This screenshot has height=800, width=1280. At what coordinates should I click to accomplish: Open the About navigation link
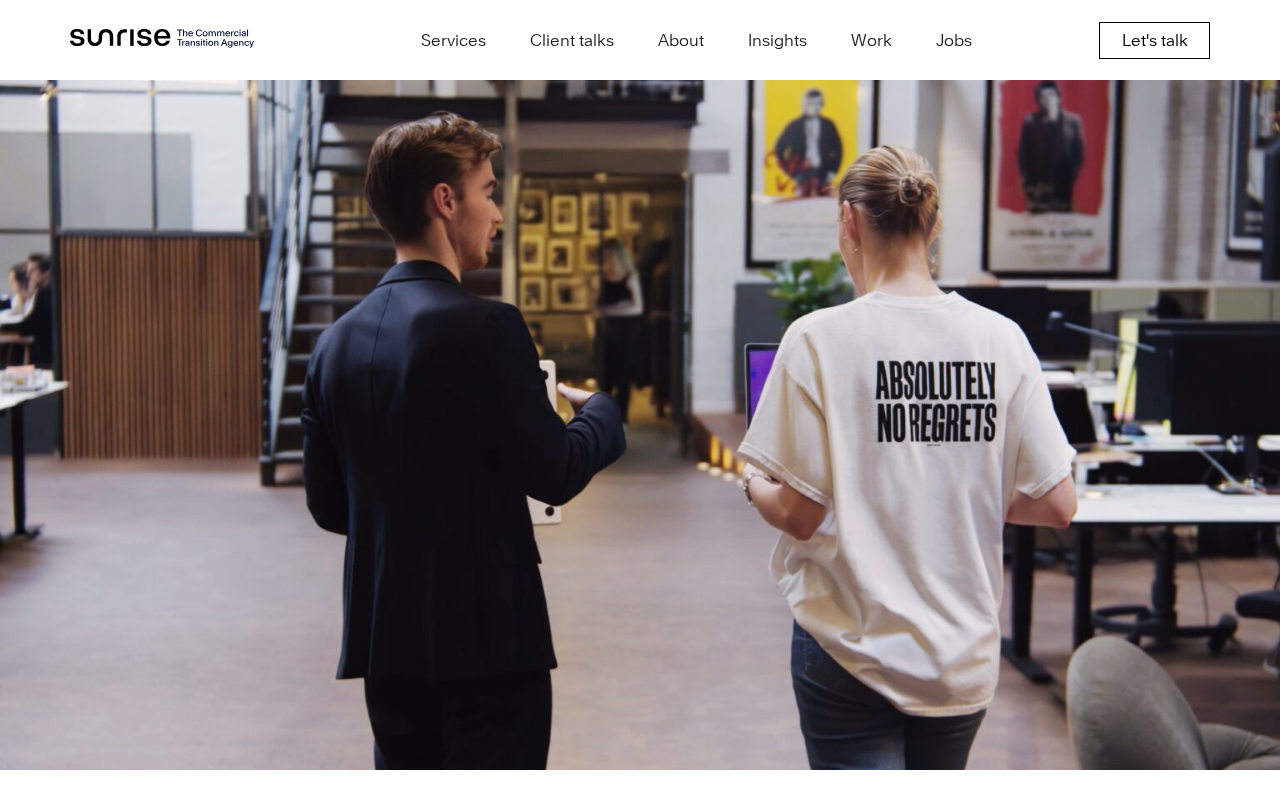[x=681, y=40]
